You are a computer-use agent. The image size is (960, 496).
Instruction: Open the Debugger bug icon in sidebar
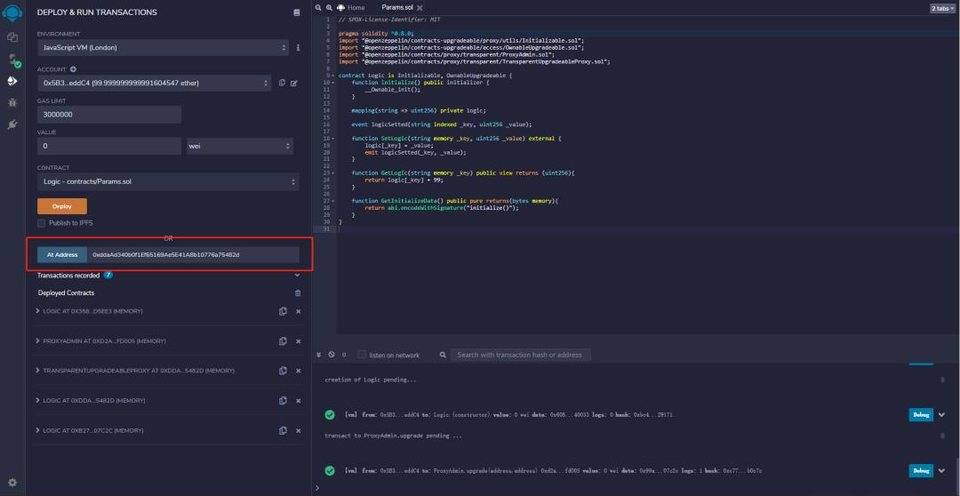[13, 102]
